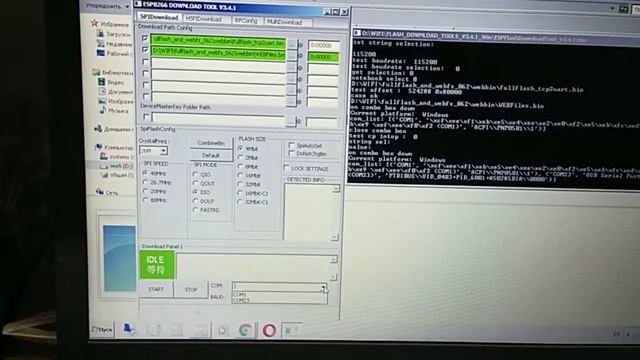
Task: Uncheck the fullflash_tcp2uart.bin file checkbox
Action: pos(145,38)
